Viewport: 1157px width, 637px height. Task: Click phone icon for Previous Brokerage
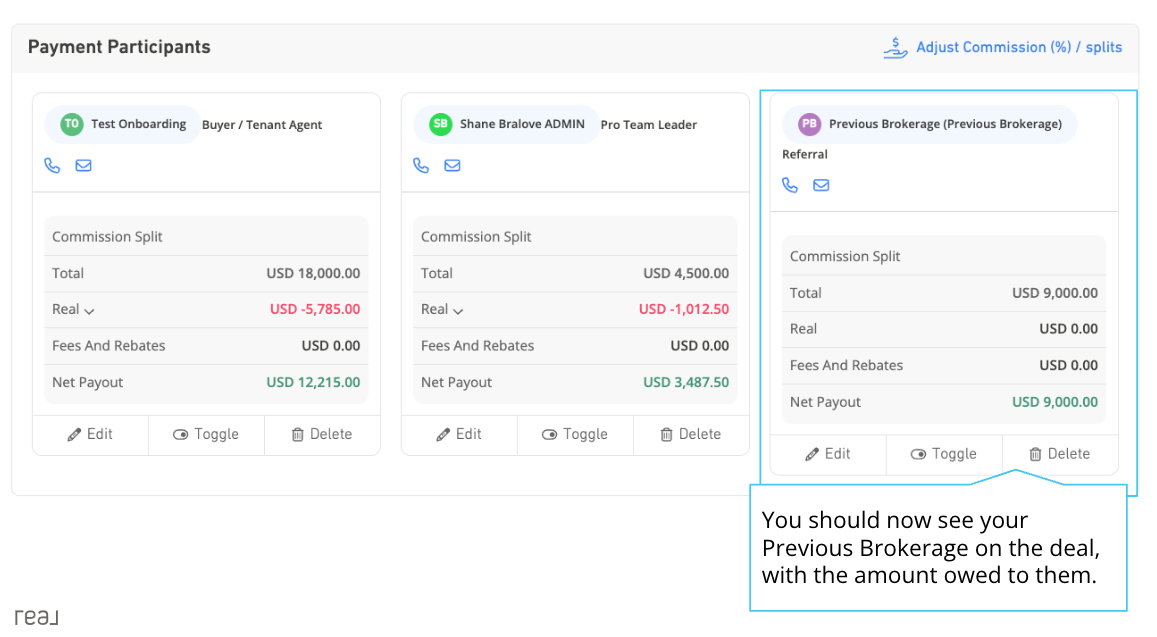[790, 185]
